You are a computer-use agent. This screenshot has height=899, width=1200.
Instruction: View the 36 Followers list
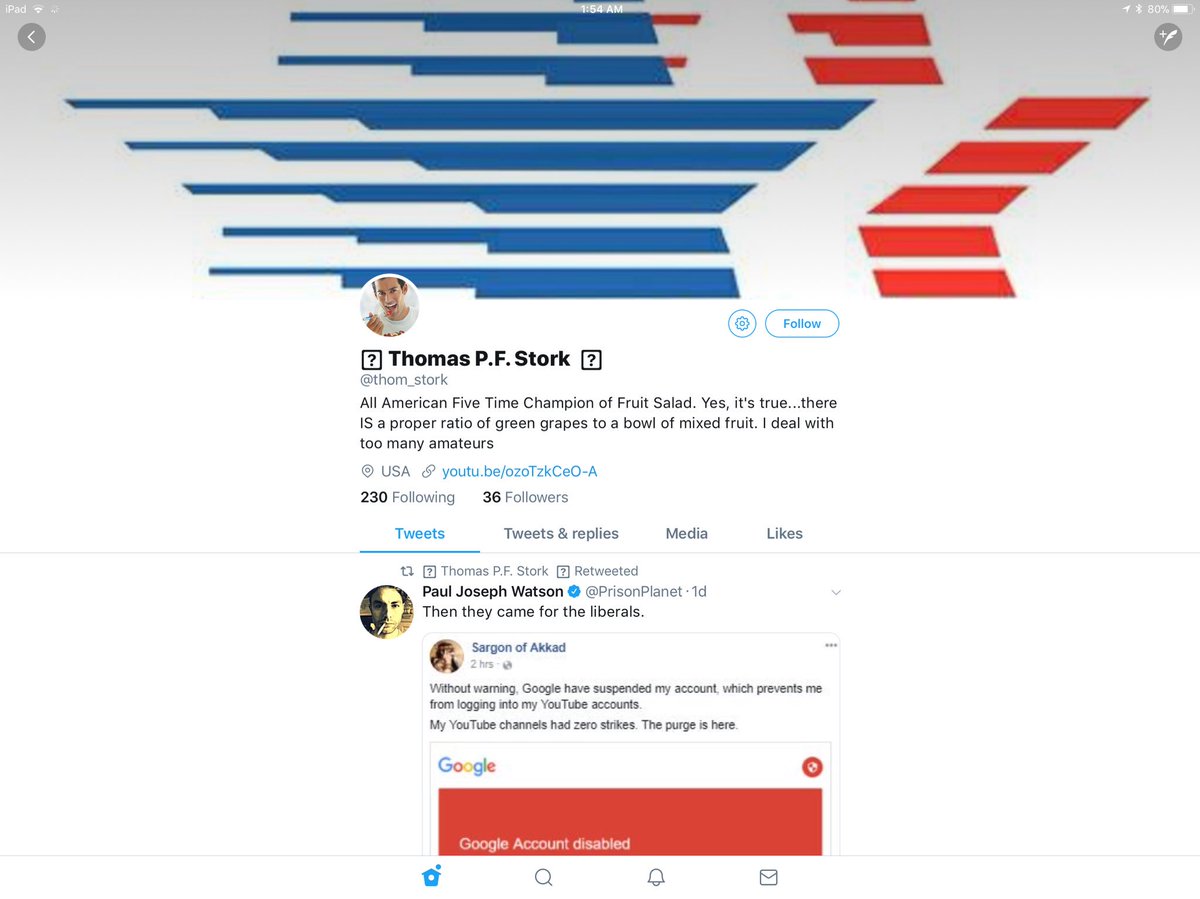pos(525,497)
